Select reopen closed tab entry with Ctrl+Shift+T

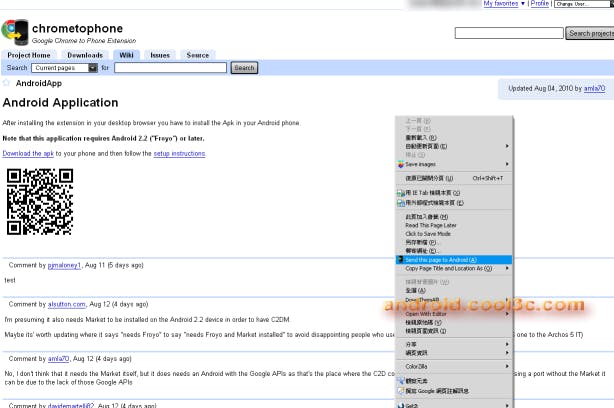[454, 178]
